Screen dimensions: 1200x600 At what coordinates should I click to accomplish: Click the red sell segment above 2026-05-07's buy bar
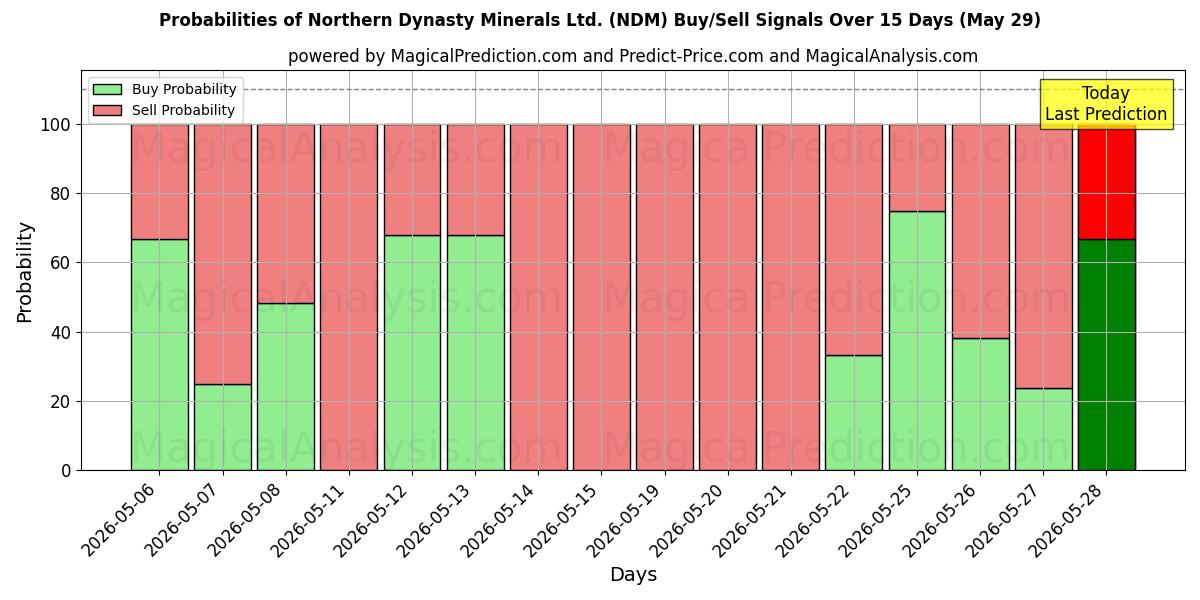click(222, 254)
